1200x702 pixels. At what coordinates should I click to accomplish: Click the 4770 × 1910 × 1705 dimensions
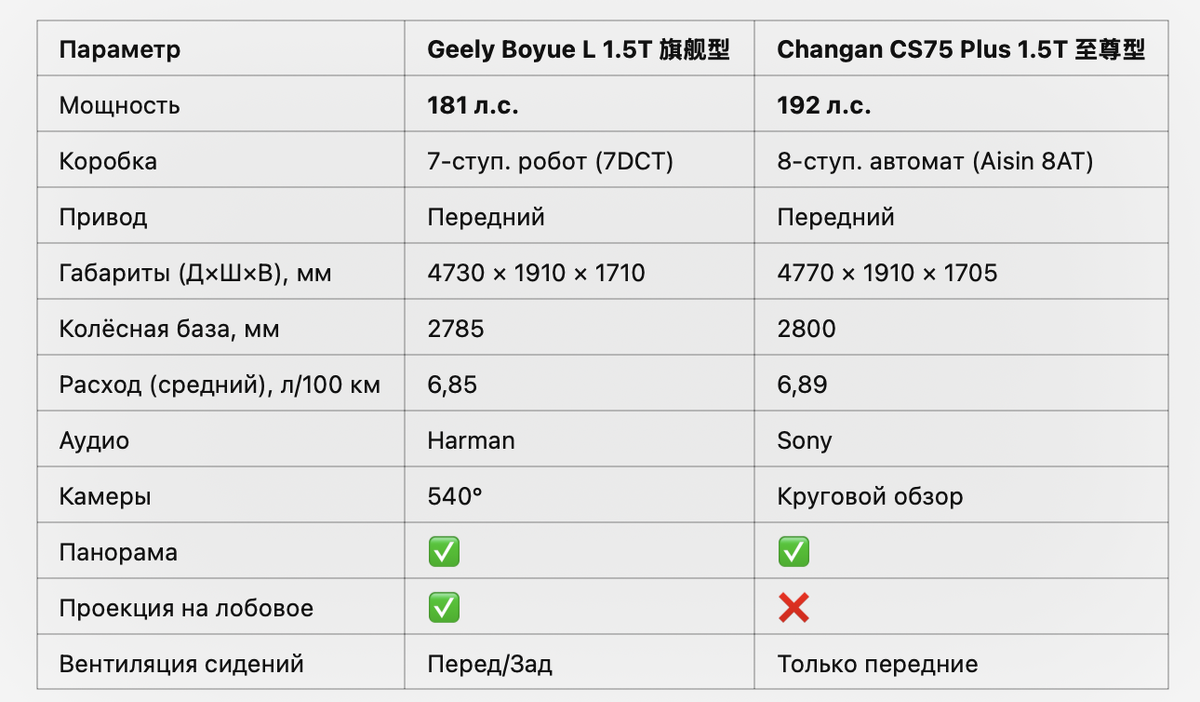tap(887, 273)
